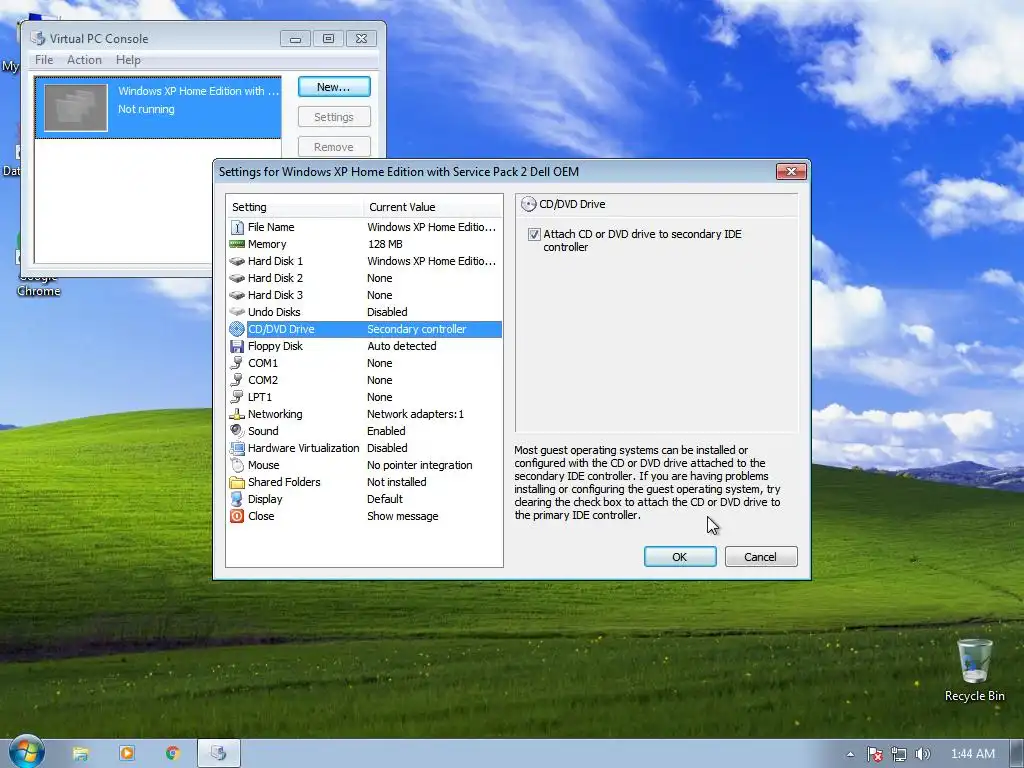Image resolution: width=1024 pixels, height=768 pixels.
Task: Click the Current Value column header
Action: (x=433, y=207)
